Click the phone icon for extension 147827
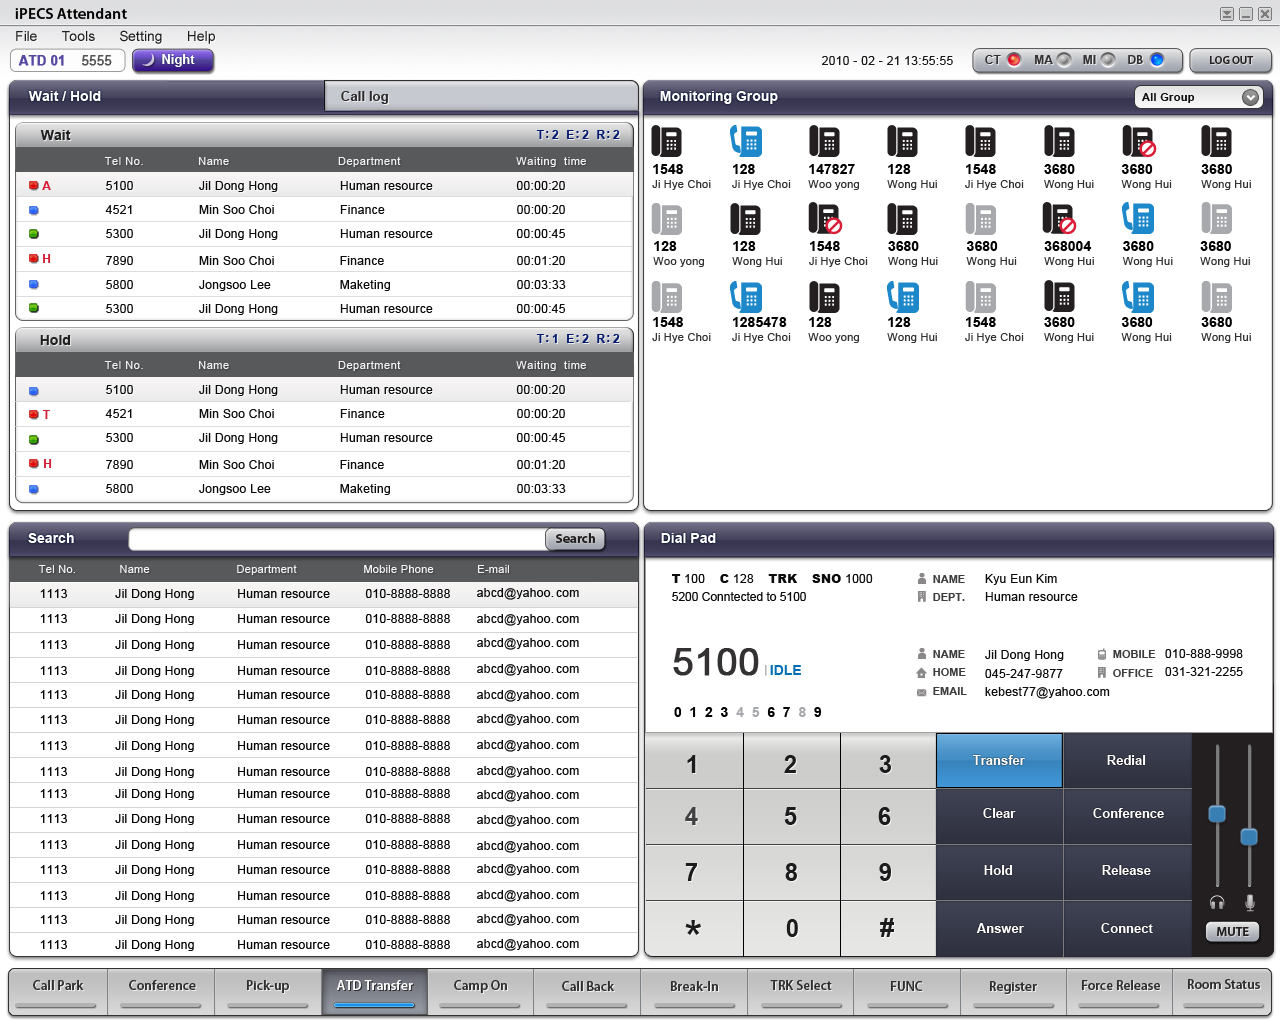Screen dimensions: 1280x1024 pyautogui.click(x=824, y=142)
